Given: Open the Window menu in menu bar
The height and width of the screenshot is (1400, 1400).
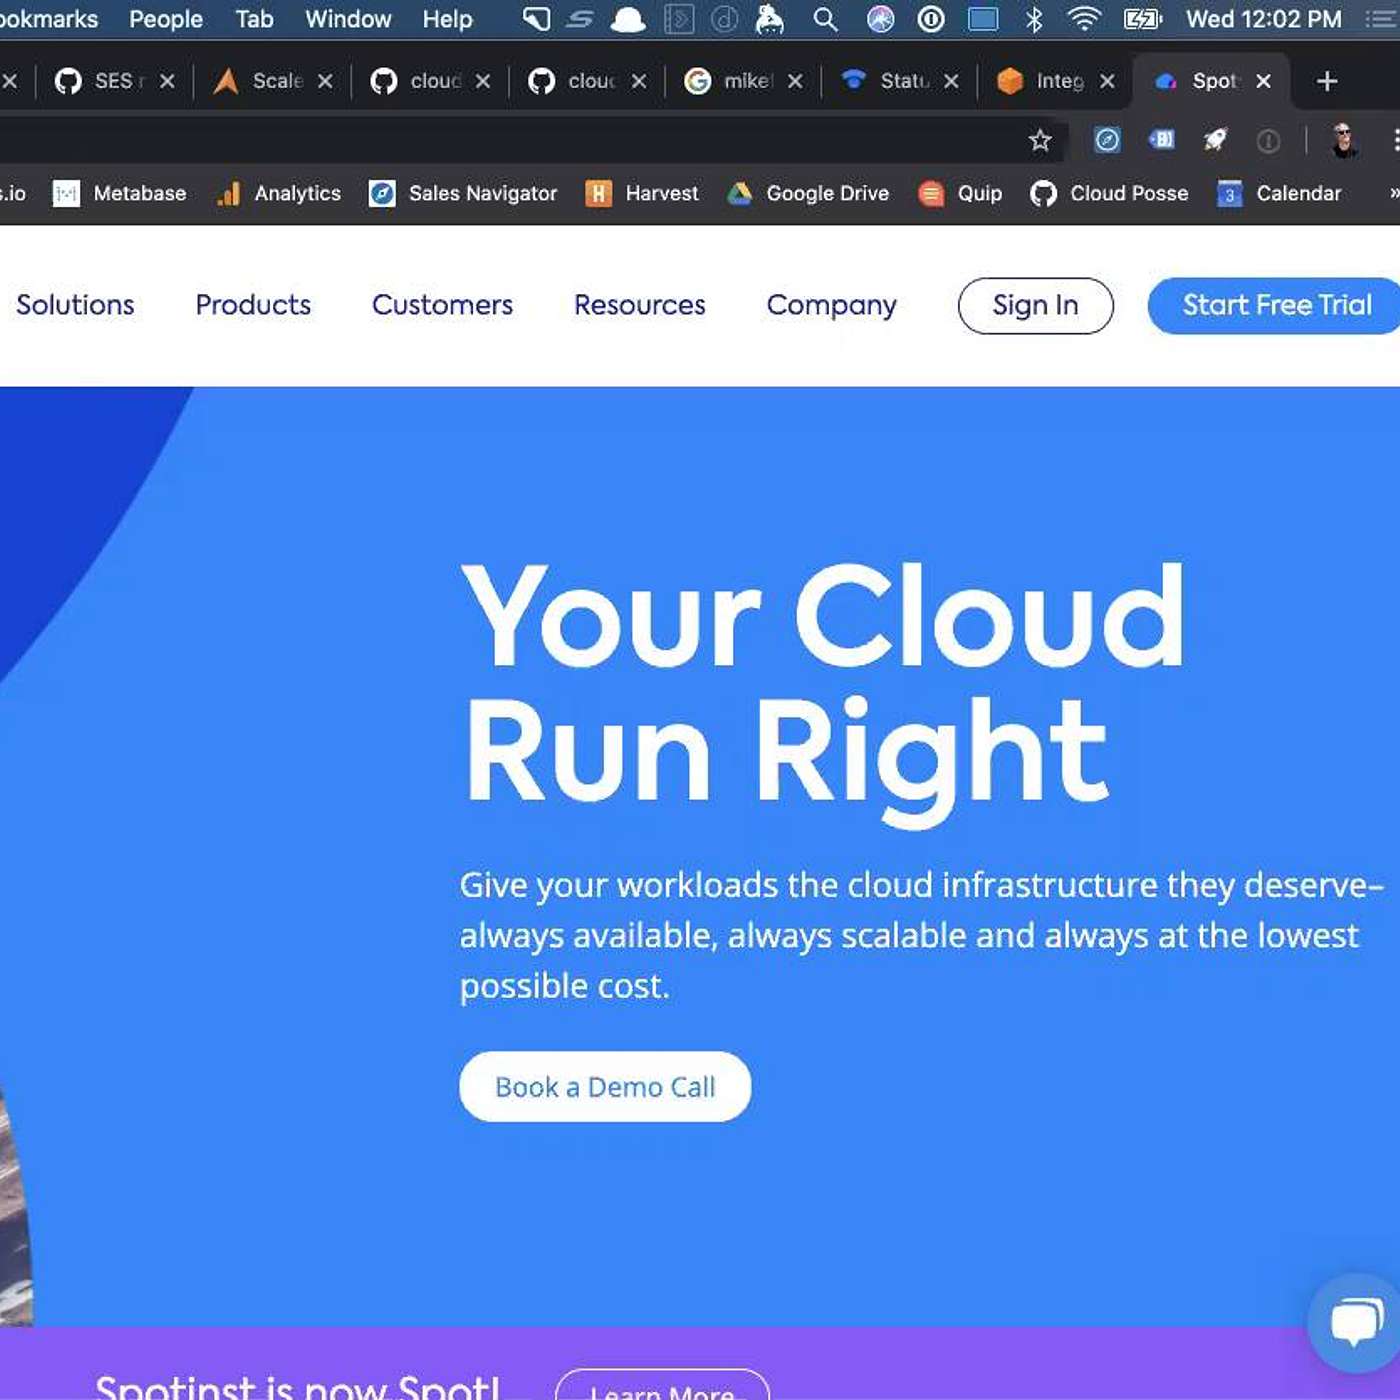Looking at the screenshot, I should 348,19.
